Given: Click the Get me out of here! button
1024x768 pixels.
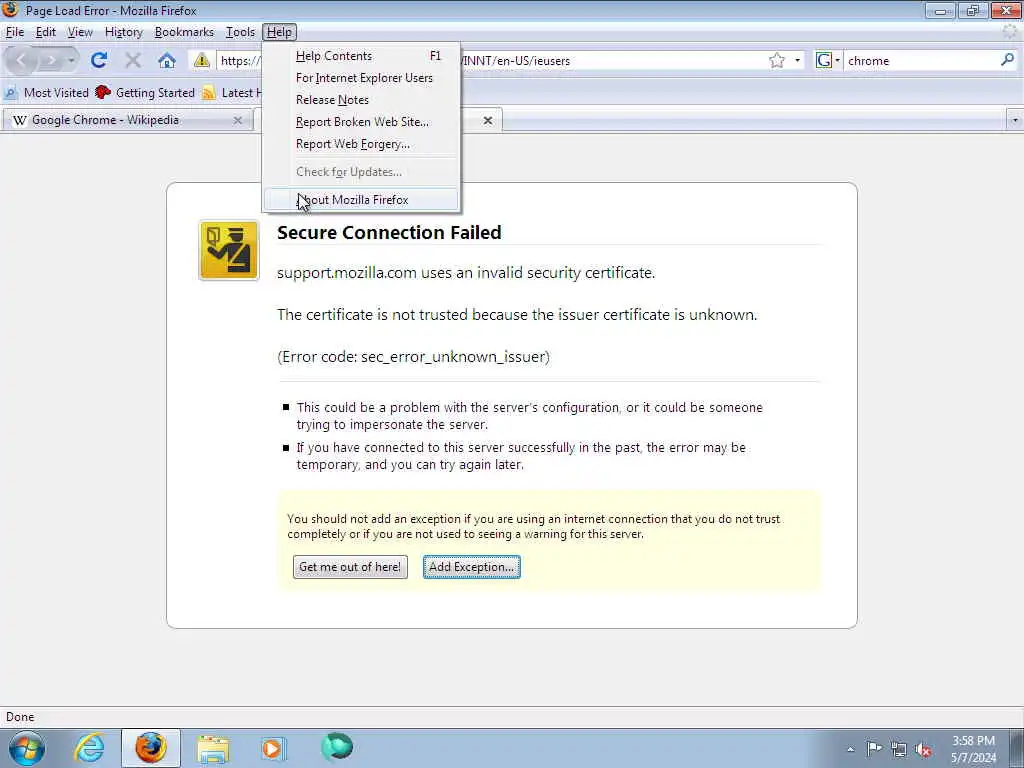Looking at the screenshot, I should point(350,567).
